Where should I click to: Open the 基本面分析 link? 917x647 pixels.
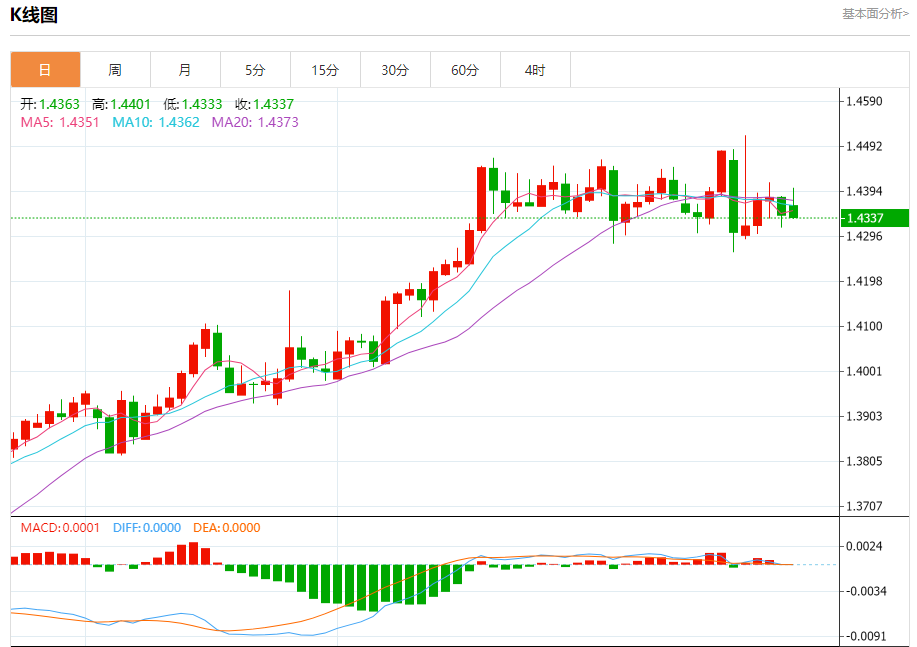[875, 13]
